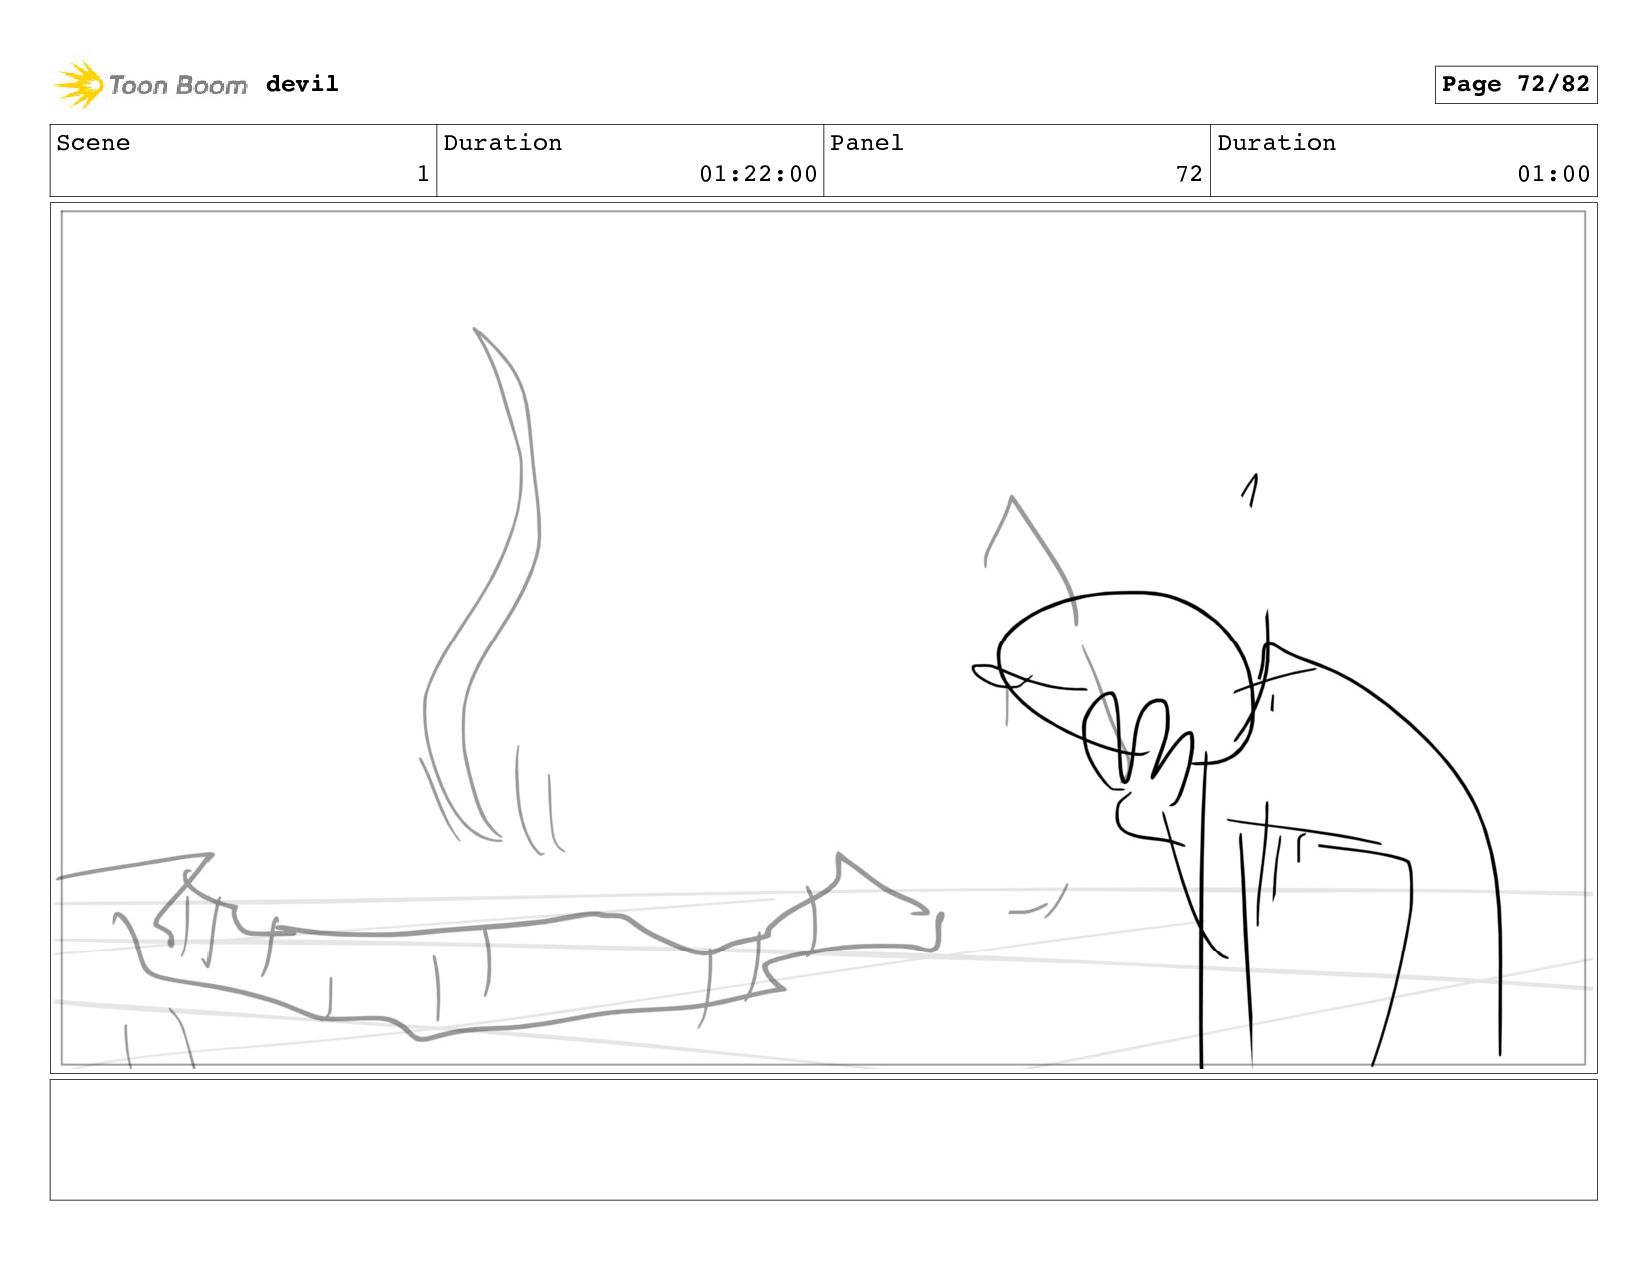
Task: Click the scene duration value '01:22:00'
Action: coord(758,174)
